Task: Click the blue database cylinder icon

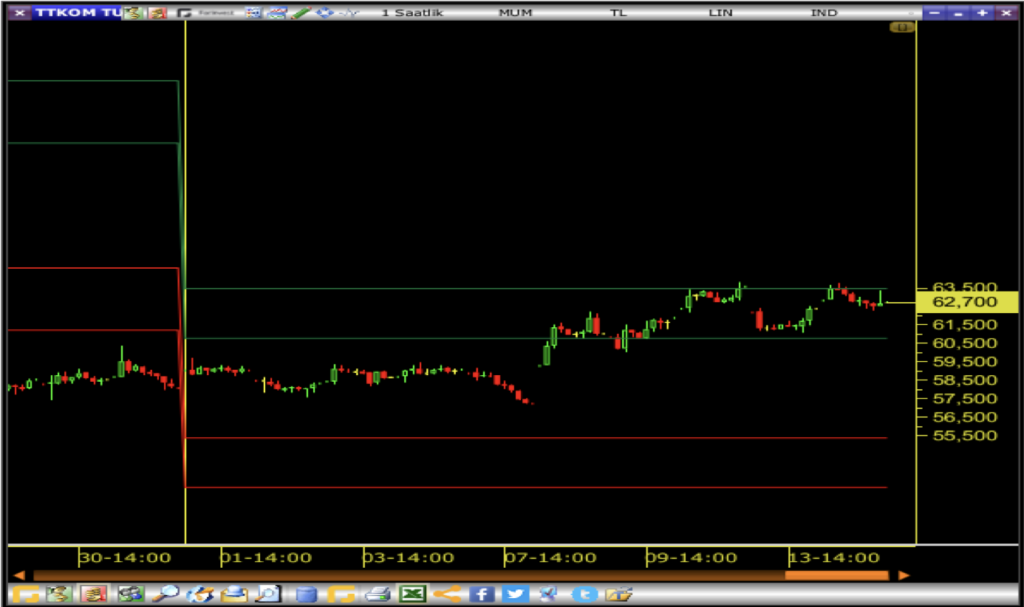Action: point(306,594)
